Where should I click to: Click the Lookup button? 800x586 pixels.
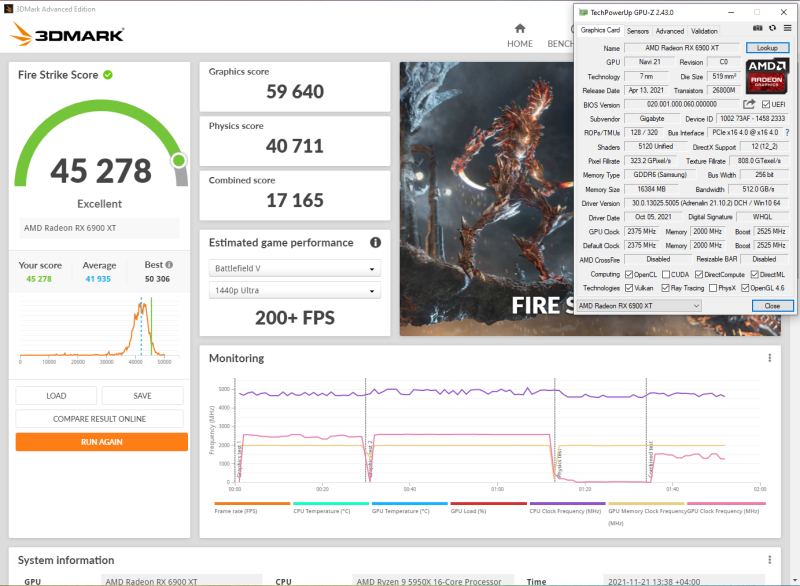(767, 47)
